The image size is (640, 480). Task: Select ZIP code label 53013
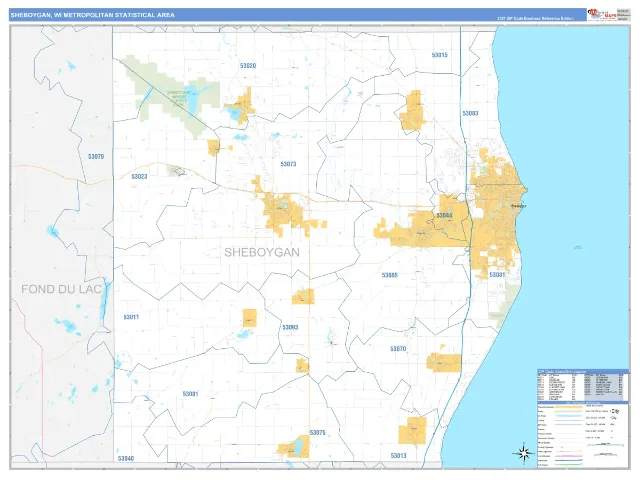398,456
